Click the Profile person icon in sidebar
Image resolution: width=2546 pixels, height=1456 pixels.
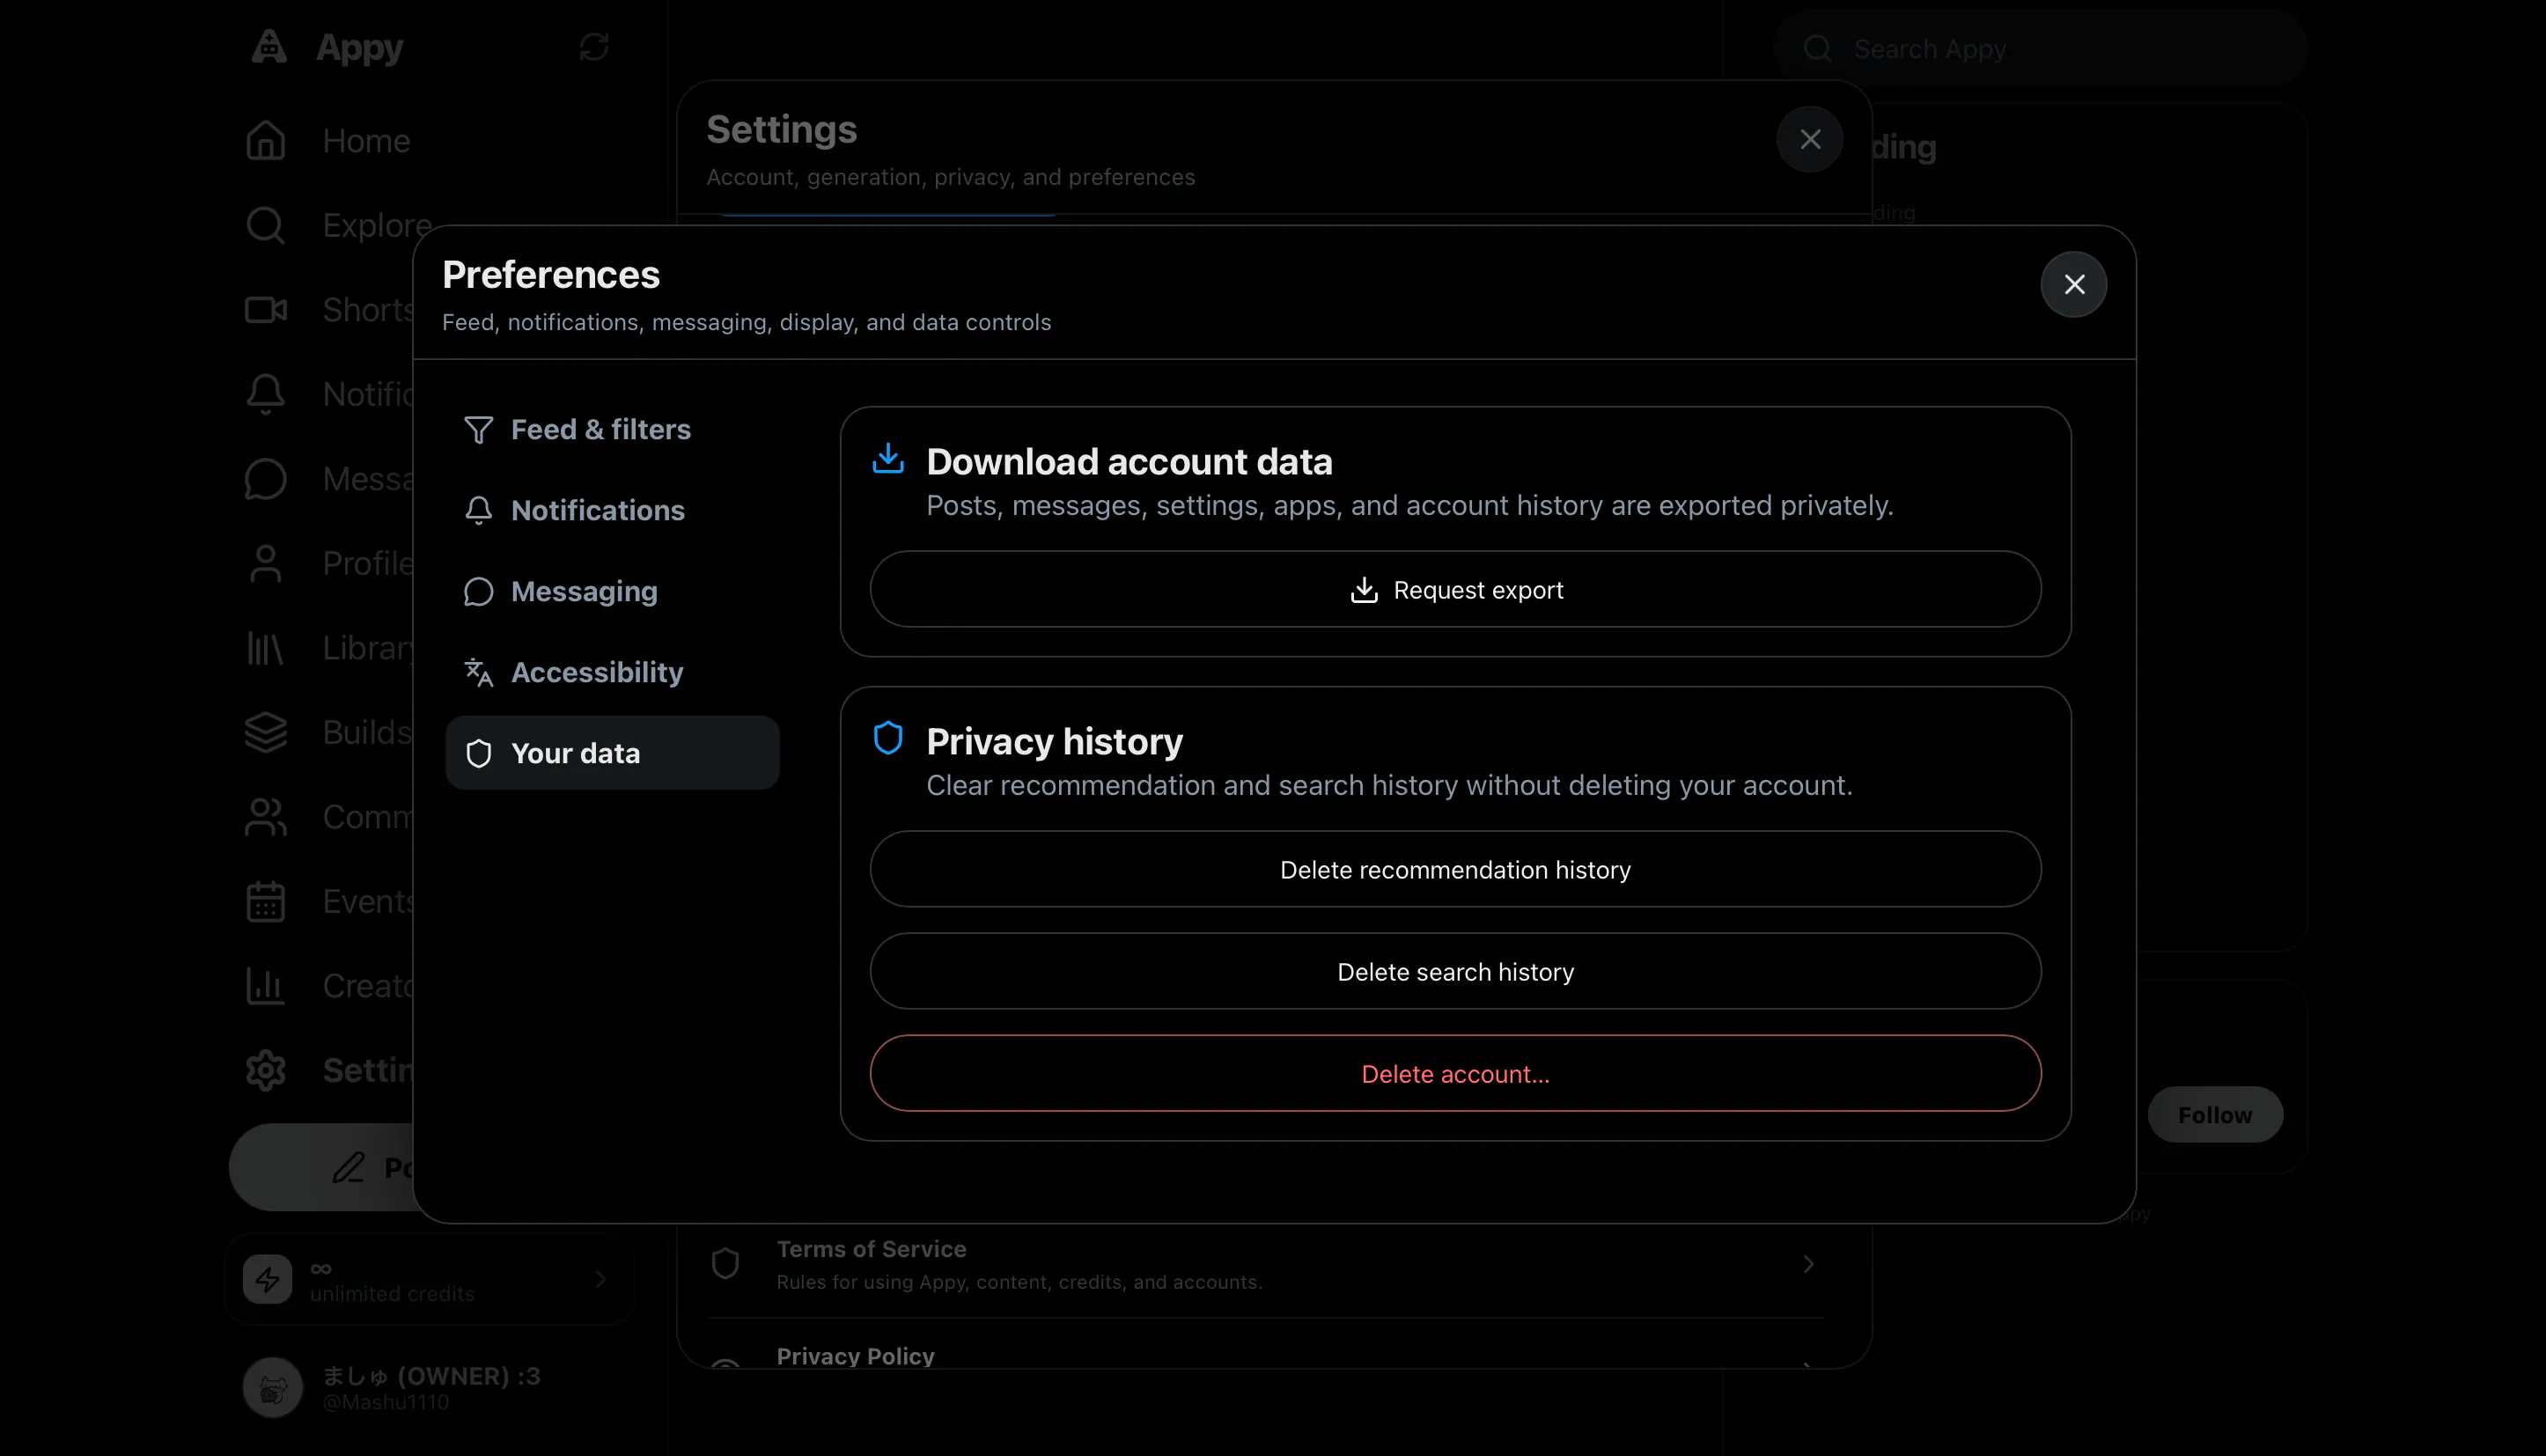click(x=266, y=563)
